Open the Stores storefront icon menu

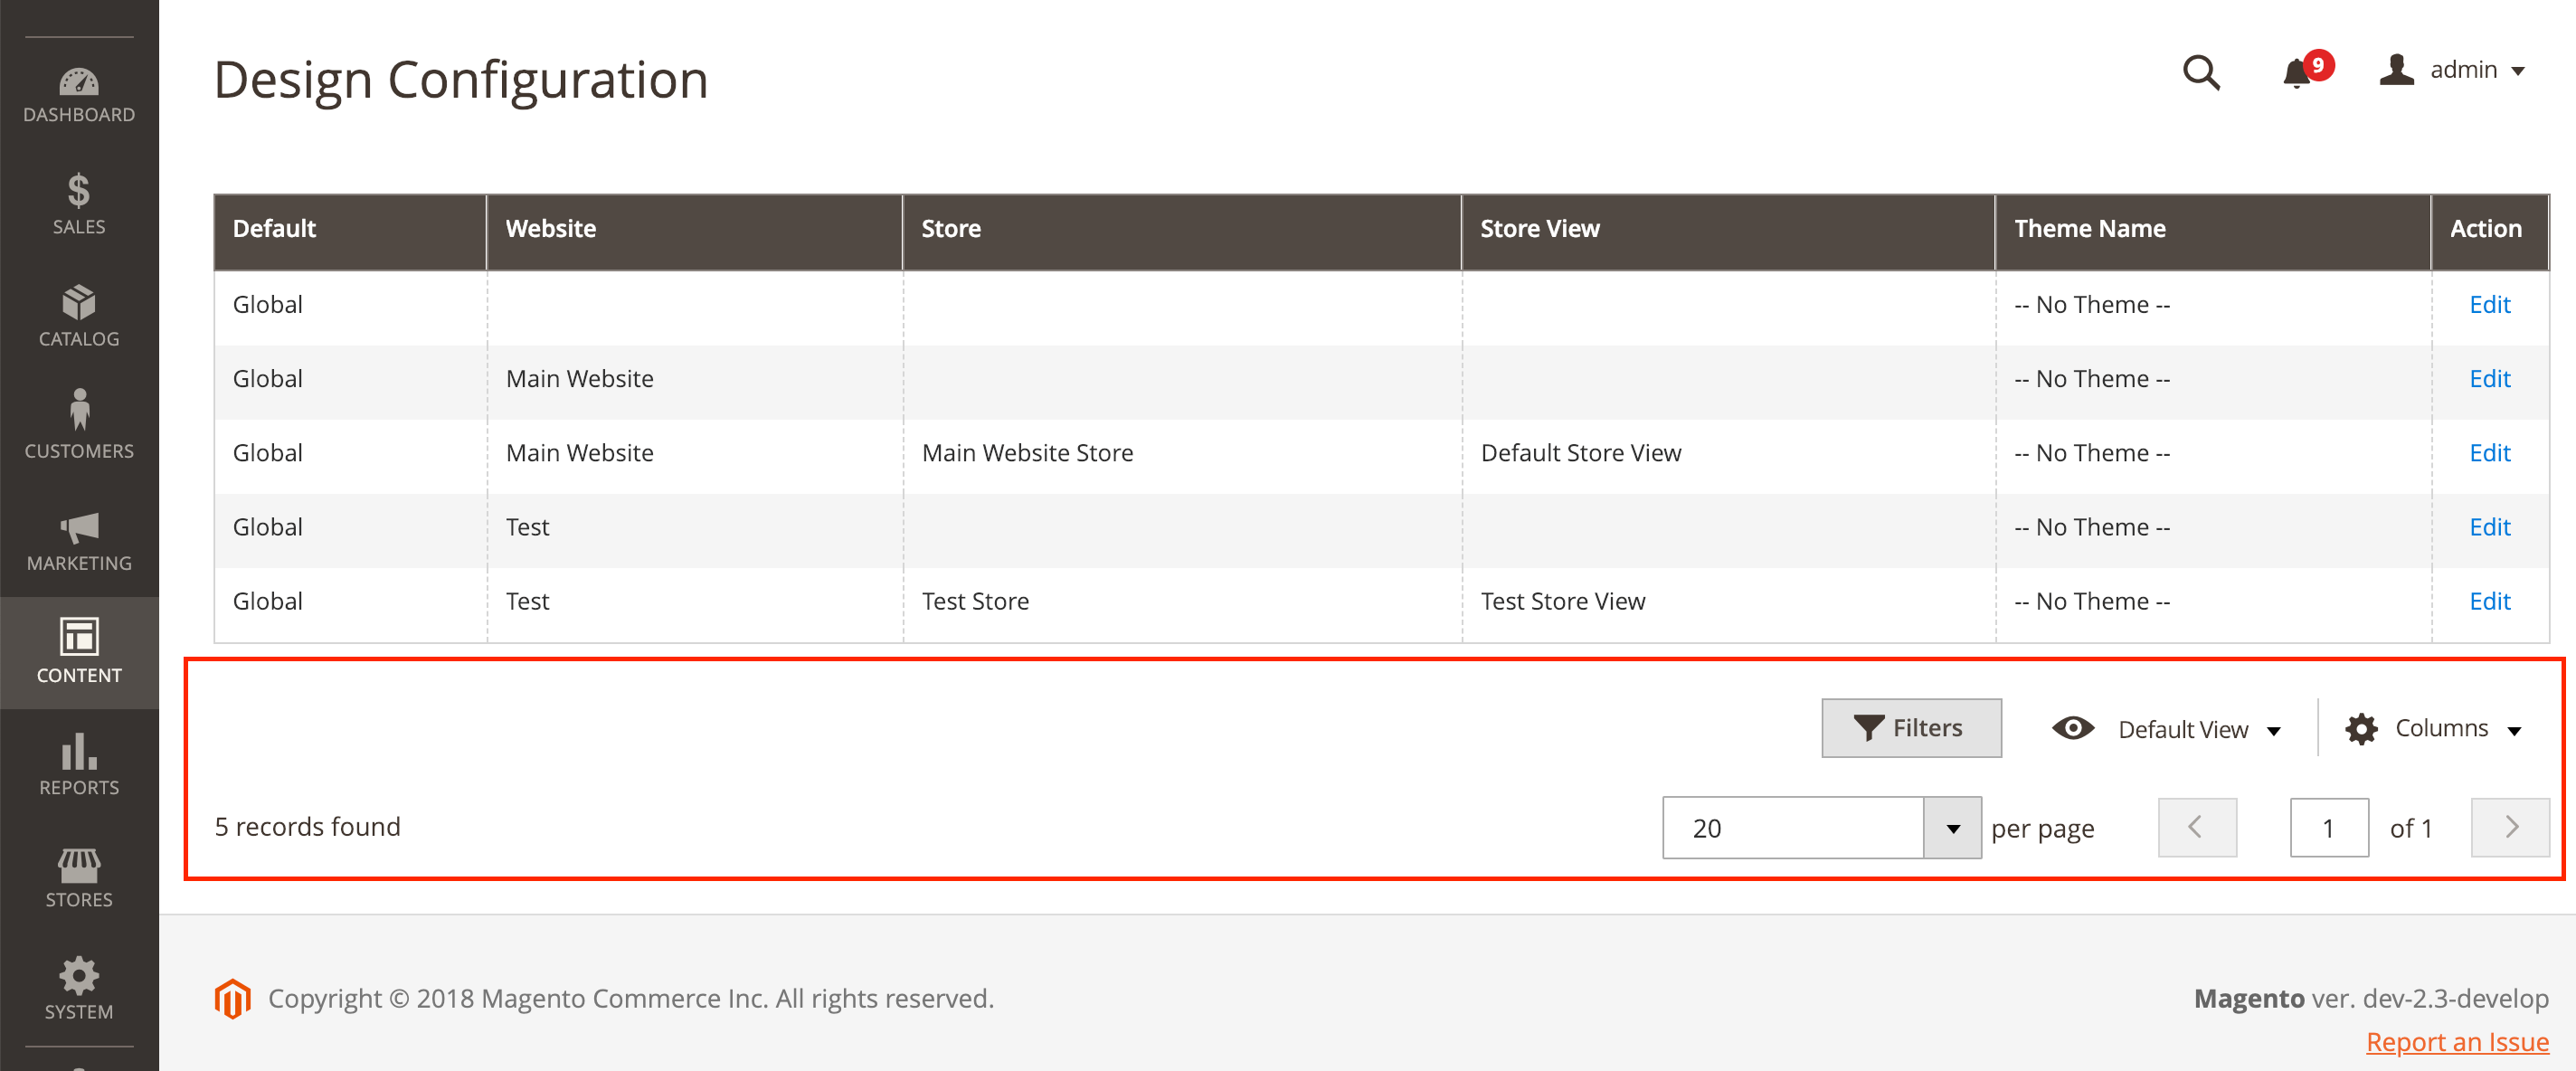point(79,877)
